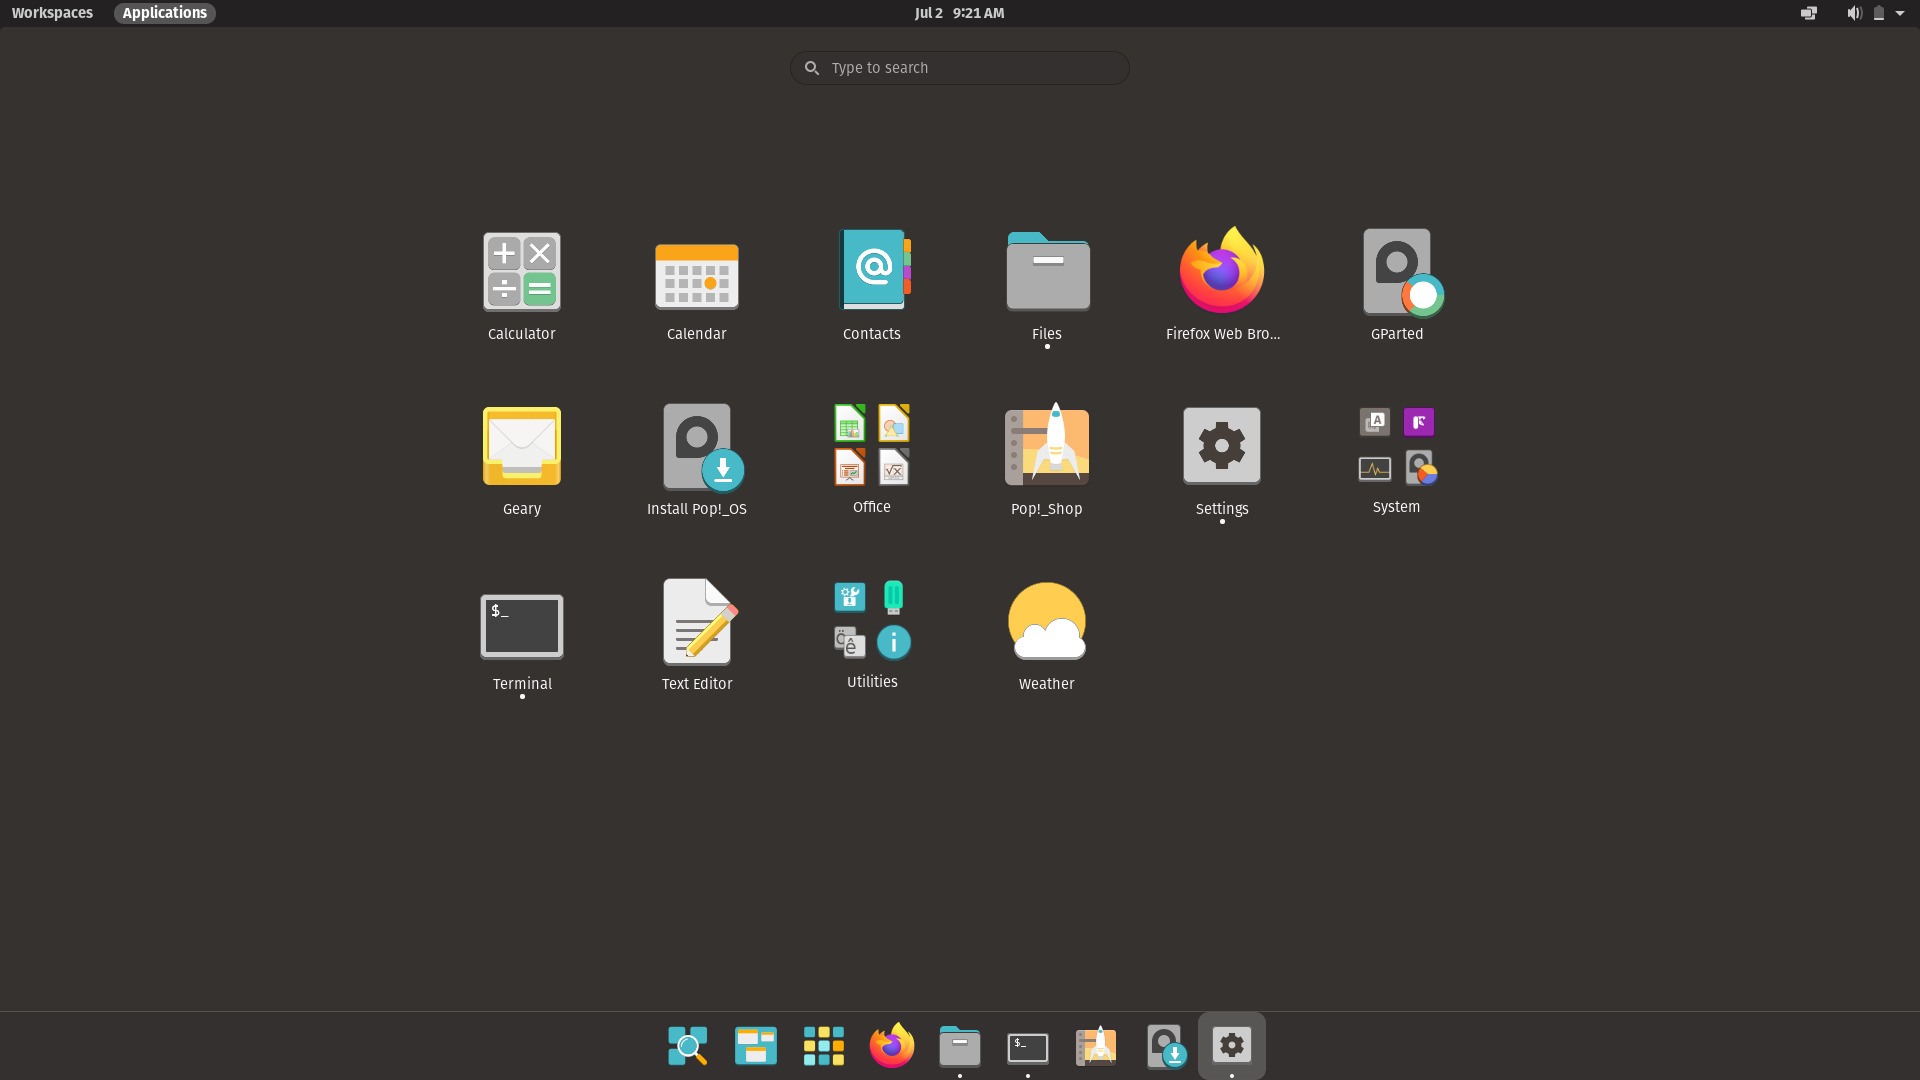Open the Terminal application
Image resolution: width=1920 pixels, height=1080 pixels.
[x=521, y=626]
